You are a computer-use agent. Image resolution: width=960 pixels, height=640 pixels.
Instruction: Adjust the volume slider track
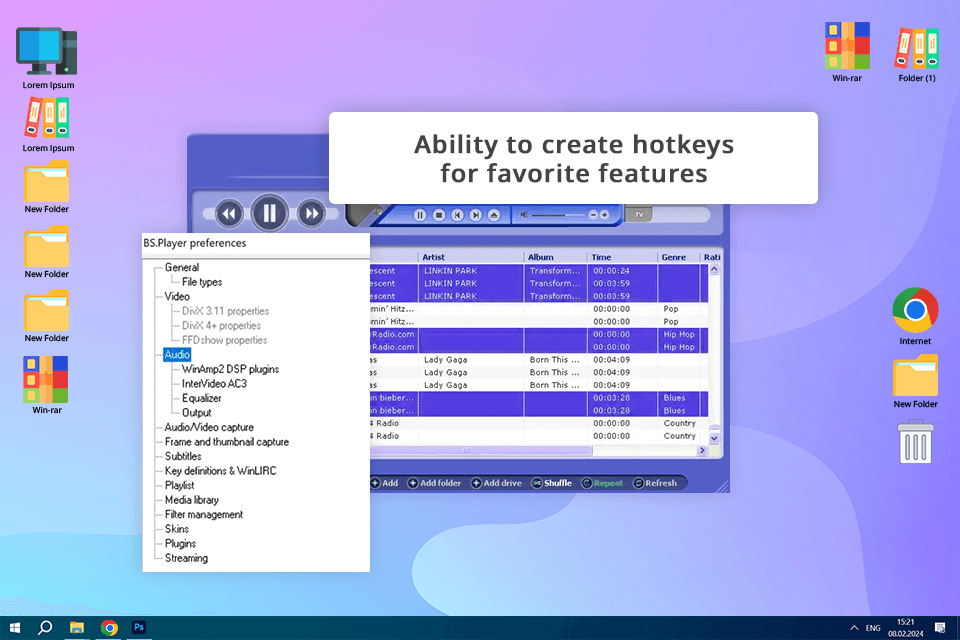558,215
